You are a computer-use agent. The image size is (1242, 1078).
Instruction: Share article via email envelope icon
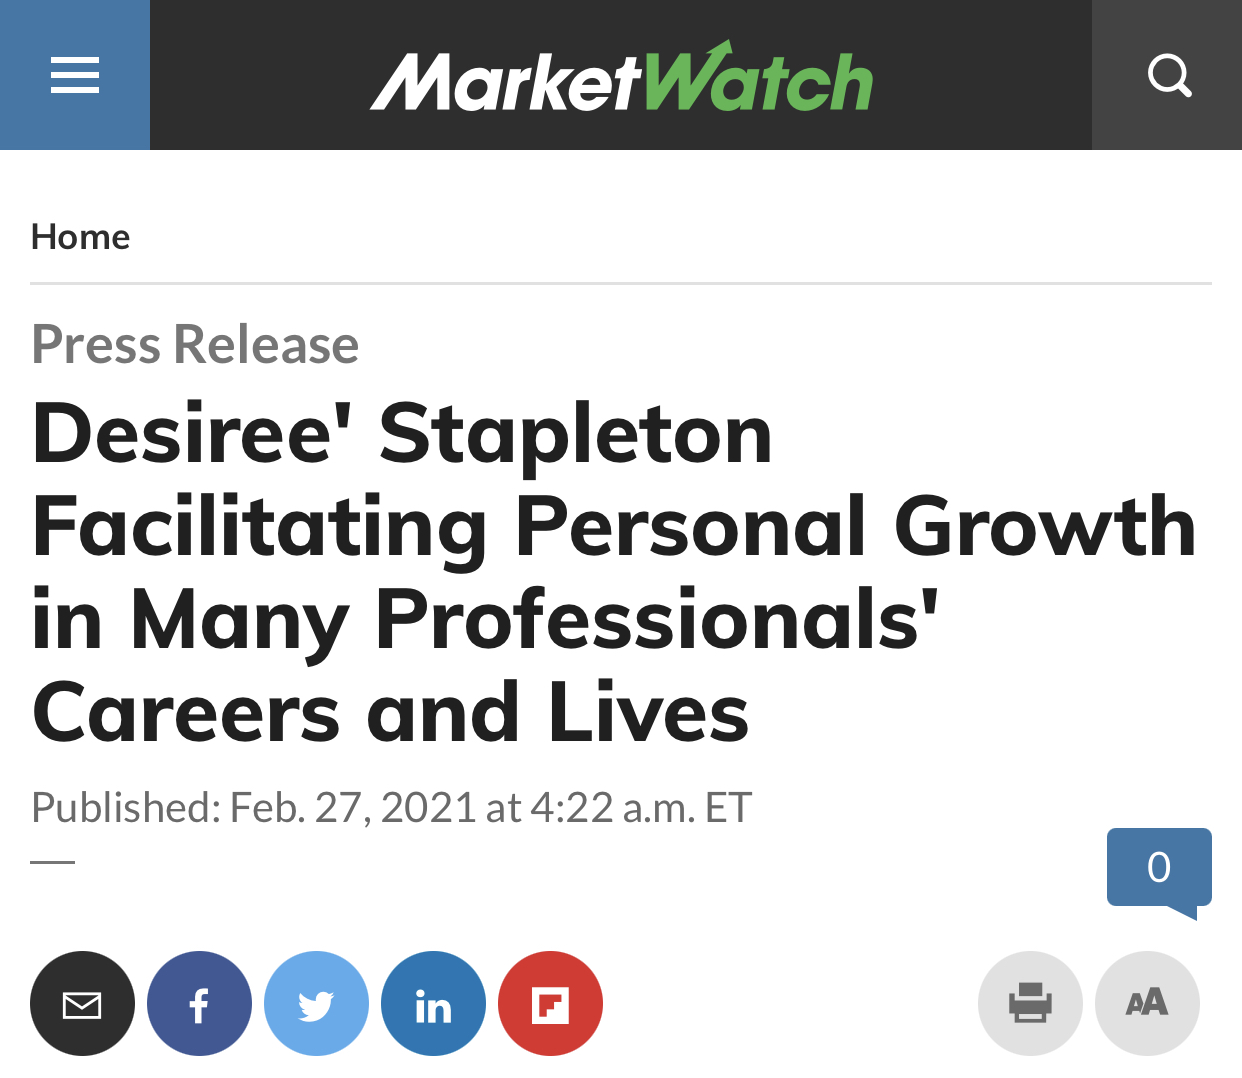click(82, 1003)
